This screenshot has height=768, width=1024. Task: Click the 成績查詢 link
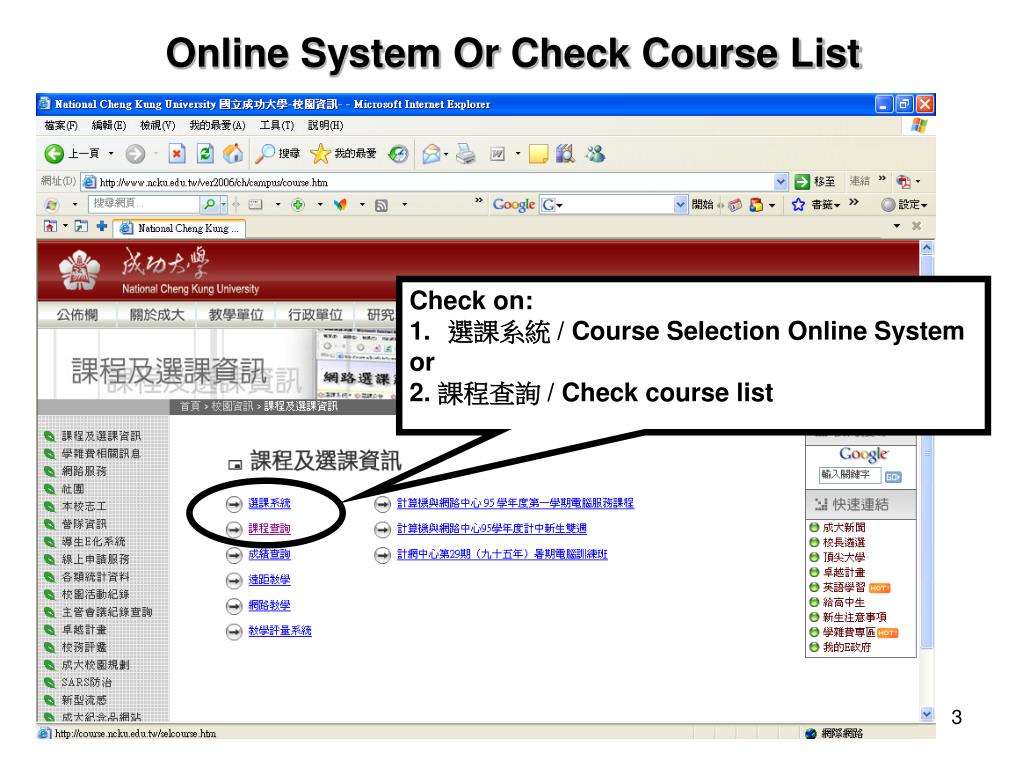pos(269,554)
